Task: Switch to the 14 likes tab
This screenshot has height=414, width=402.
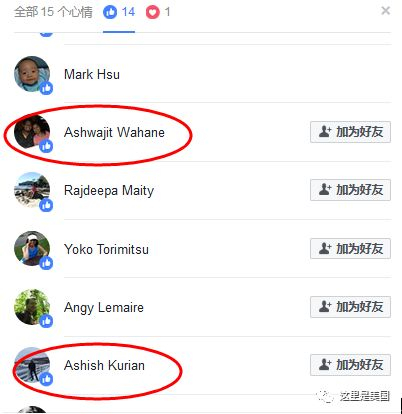Action: [119, 12]
